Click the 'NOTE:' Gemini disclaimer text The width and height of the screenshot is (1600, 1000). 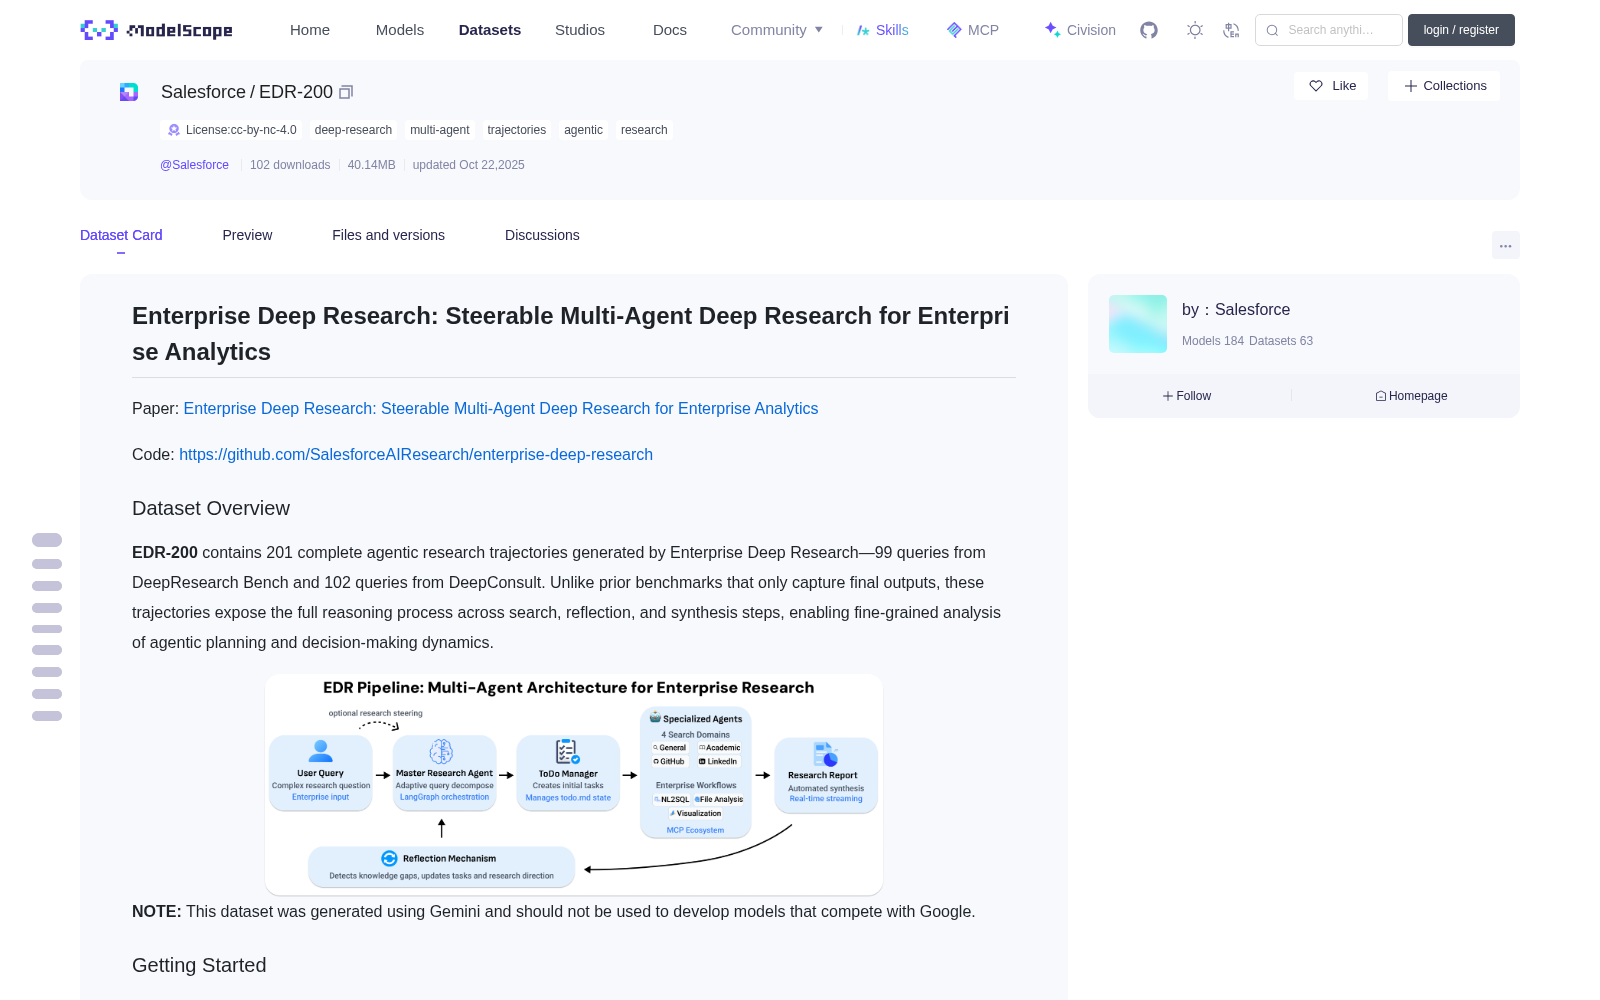(x=554, y=911)
